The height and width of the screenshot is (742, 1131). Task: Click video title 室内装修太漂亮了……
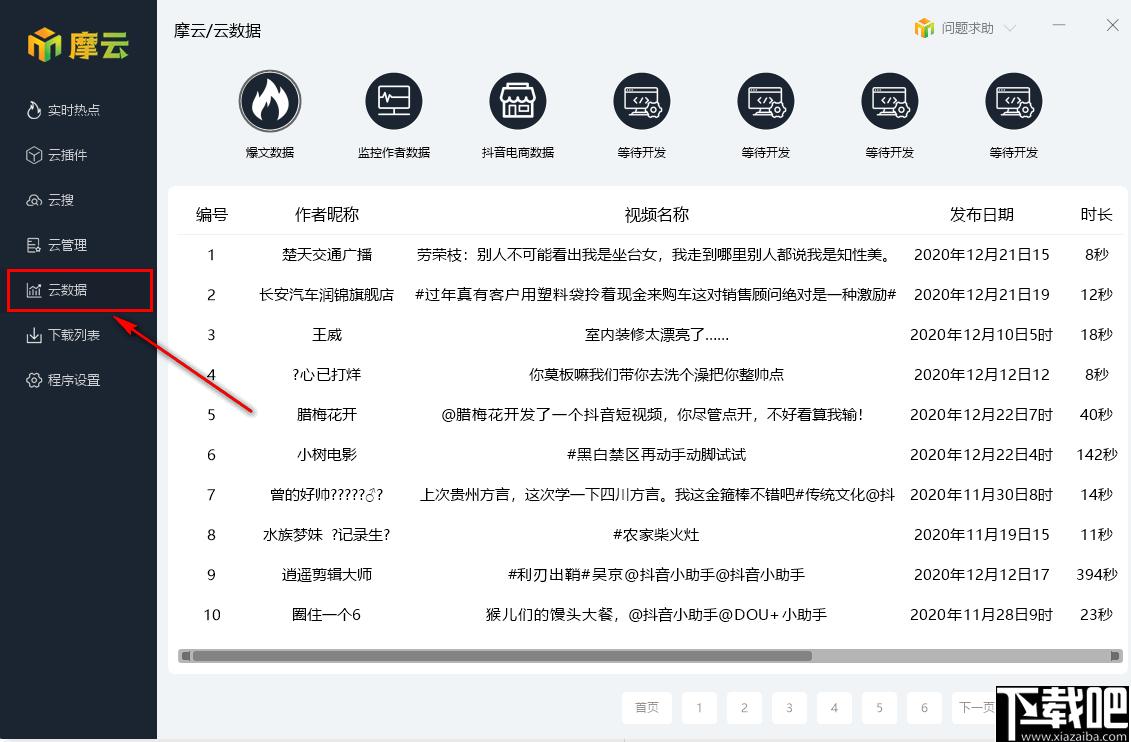click(656, 335)
